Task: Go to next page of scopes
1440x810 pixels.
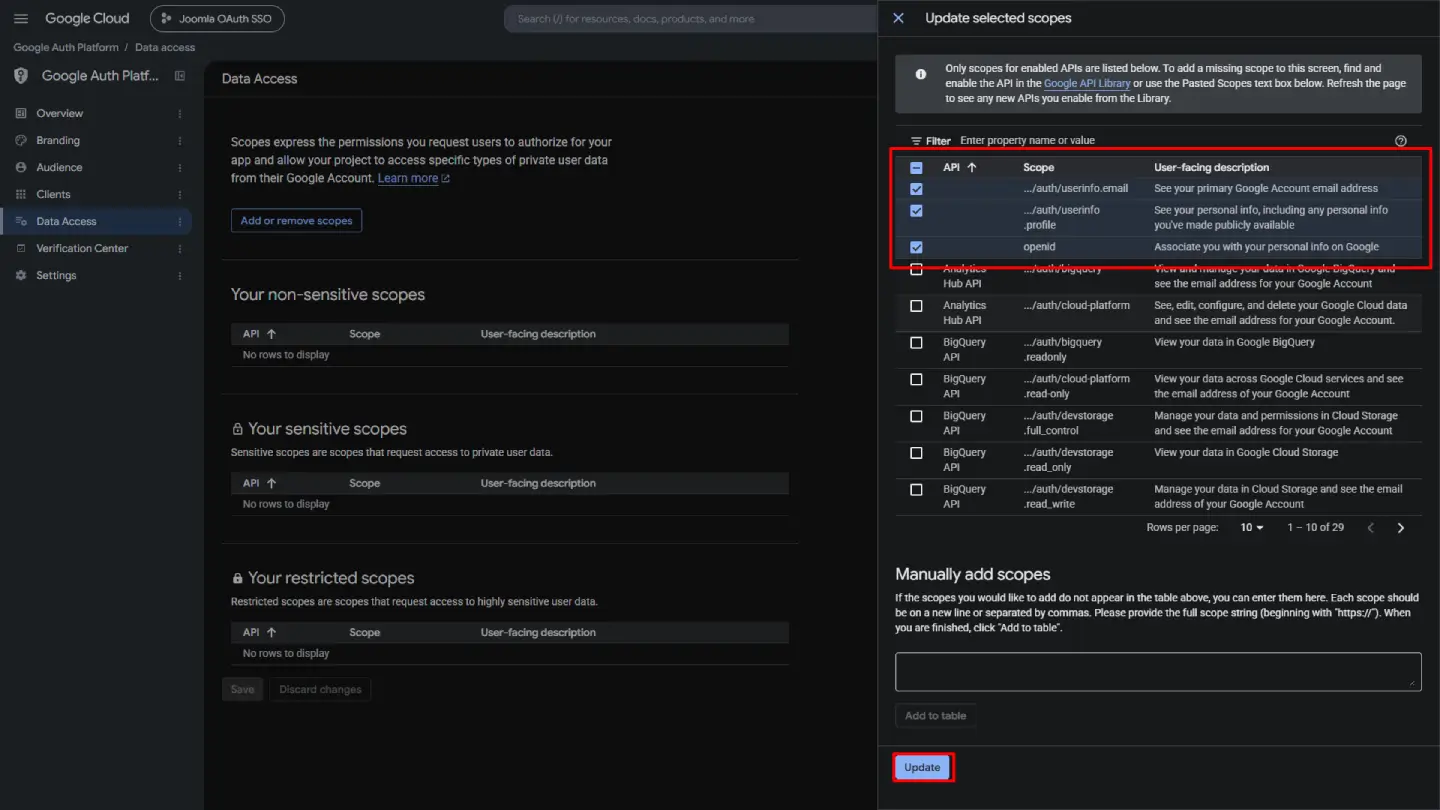Action: [x=1401, y=528]
